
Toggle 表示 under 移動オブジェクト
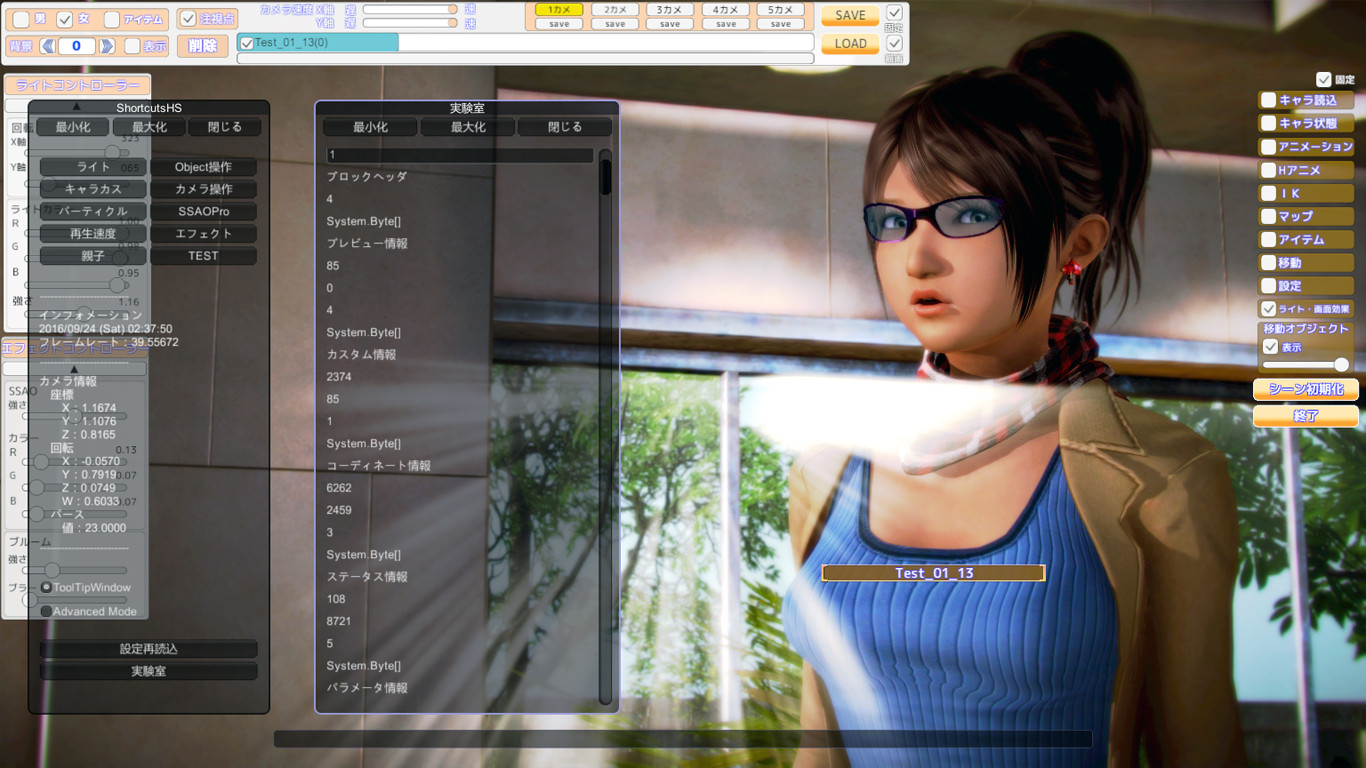(x=1271, y=347)
